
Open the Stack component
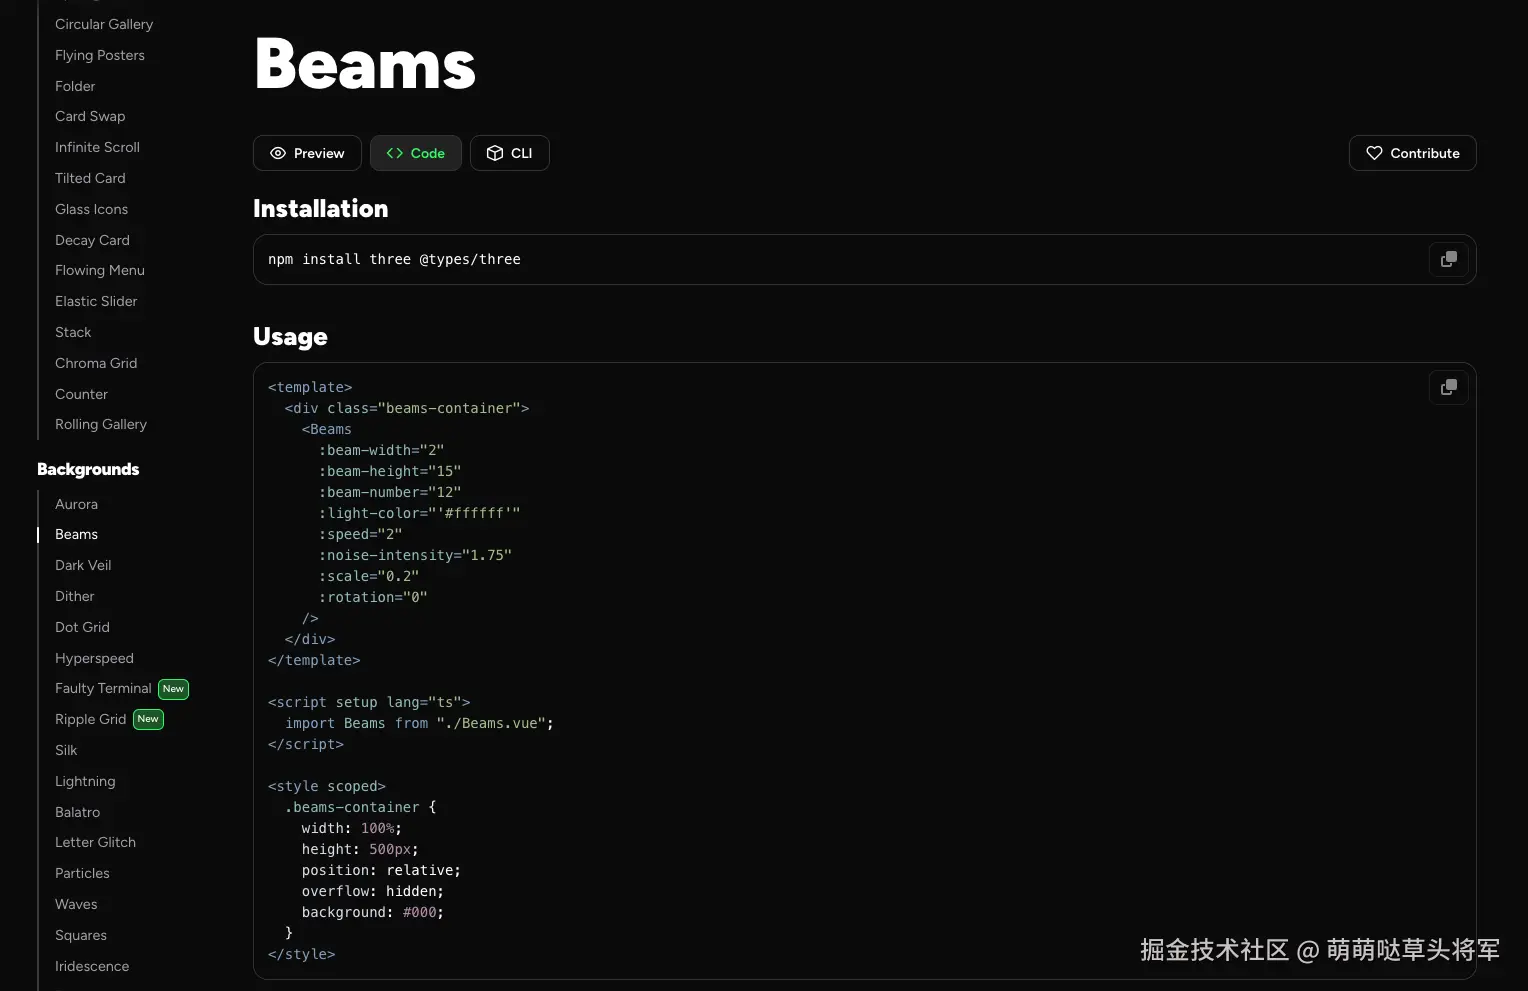point(73,332)
